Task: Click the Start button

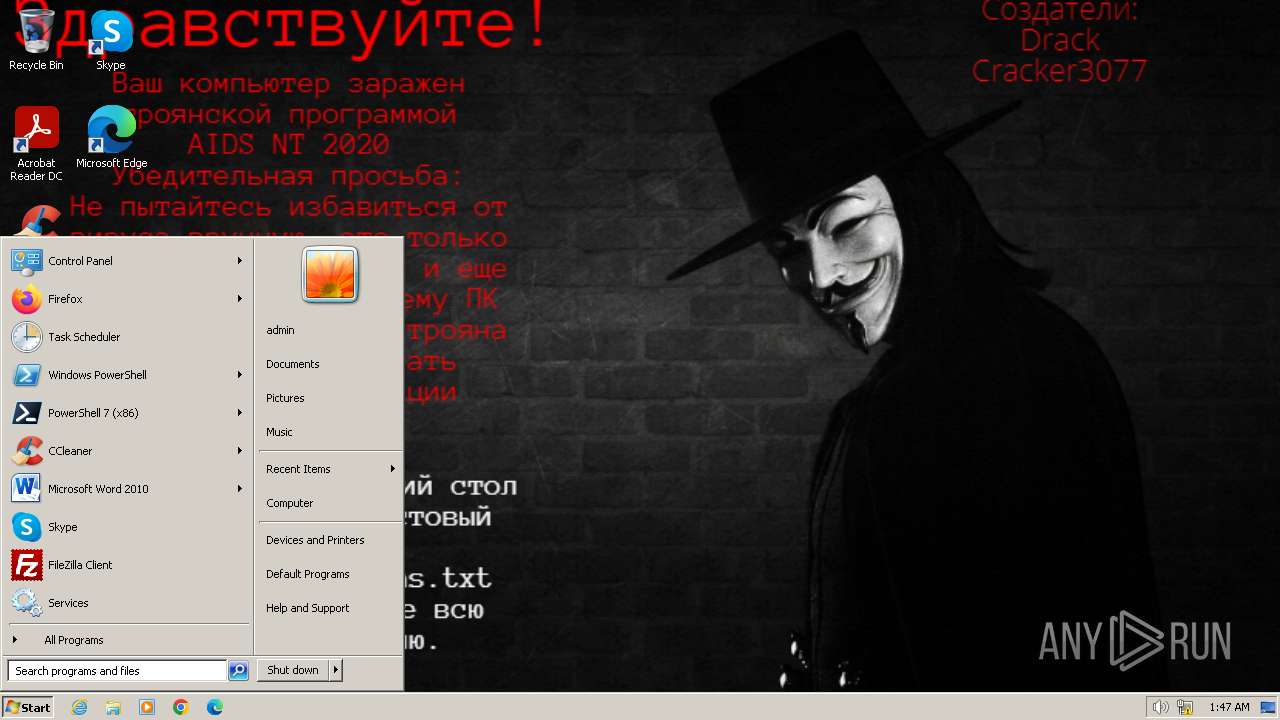Action: (28, 707)
